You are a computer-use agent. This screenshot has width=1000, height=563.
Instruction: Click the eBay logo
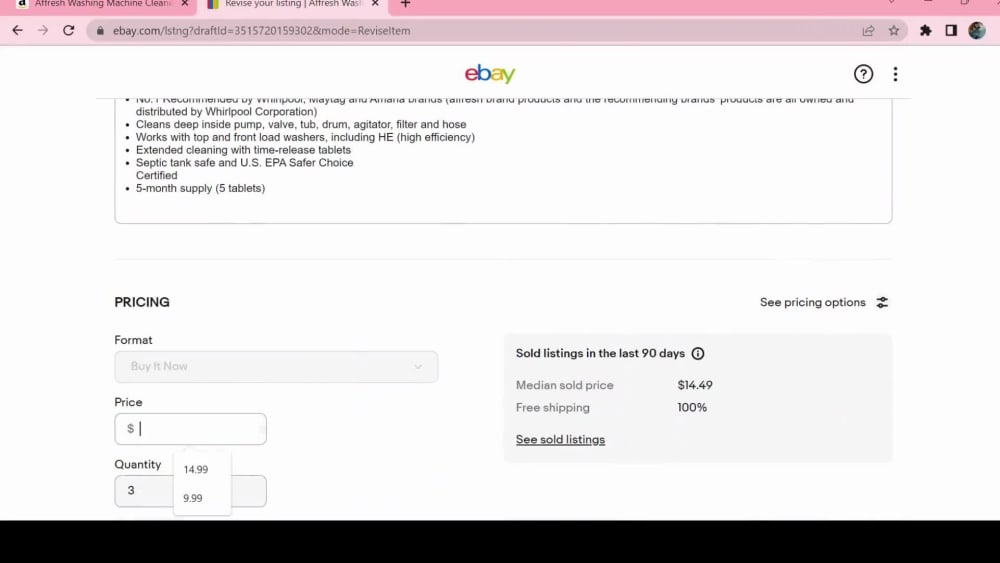point(490,73)
